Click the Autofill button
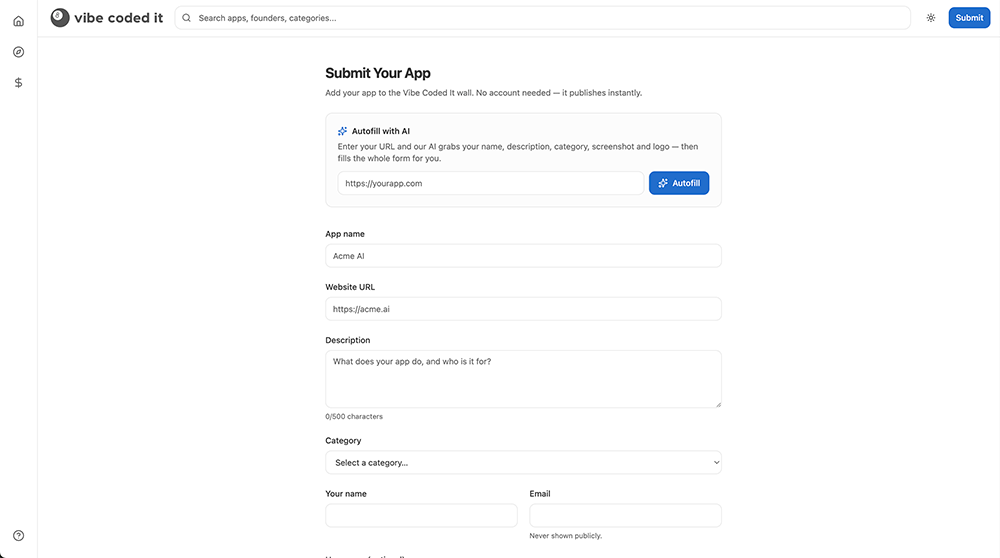The height and width of the screenshot is (558, 1000). [679, 183]
